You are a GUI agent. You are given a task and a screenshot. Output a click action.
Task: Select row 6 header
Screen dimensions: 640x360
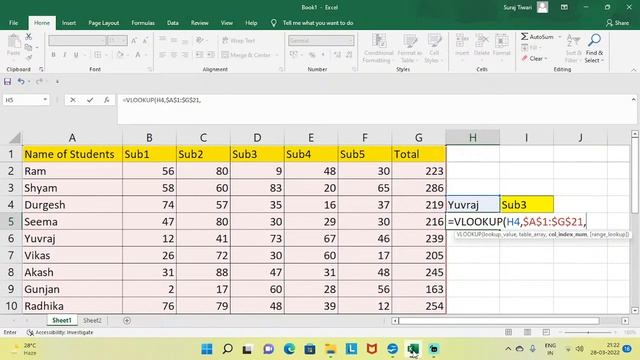(11, 238)
